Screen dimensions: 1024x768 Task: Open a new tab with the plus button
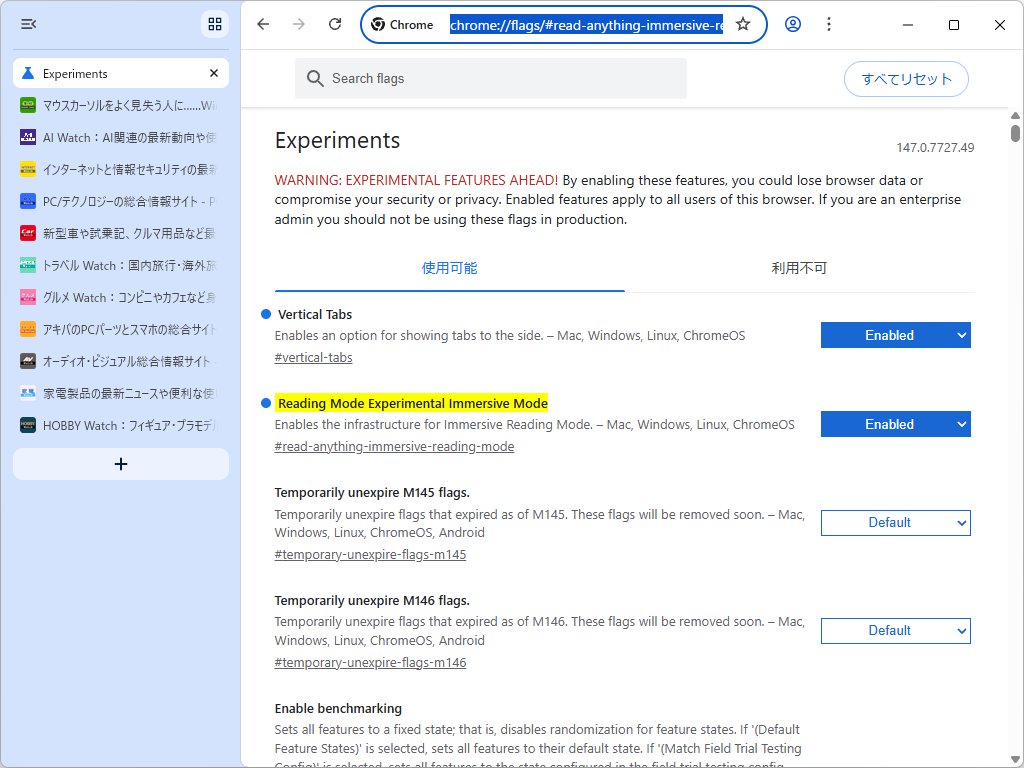(x=120, y=464)
